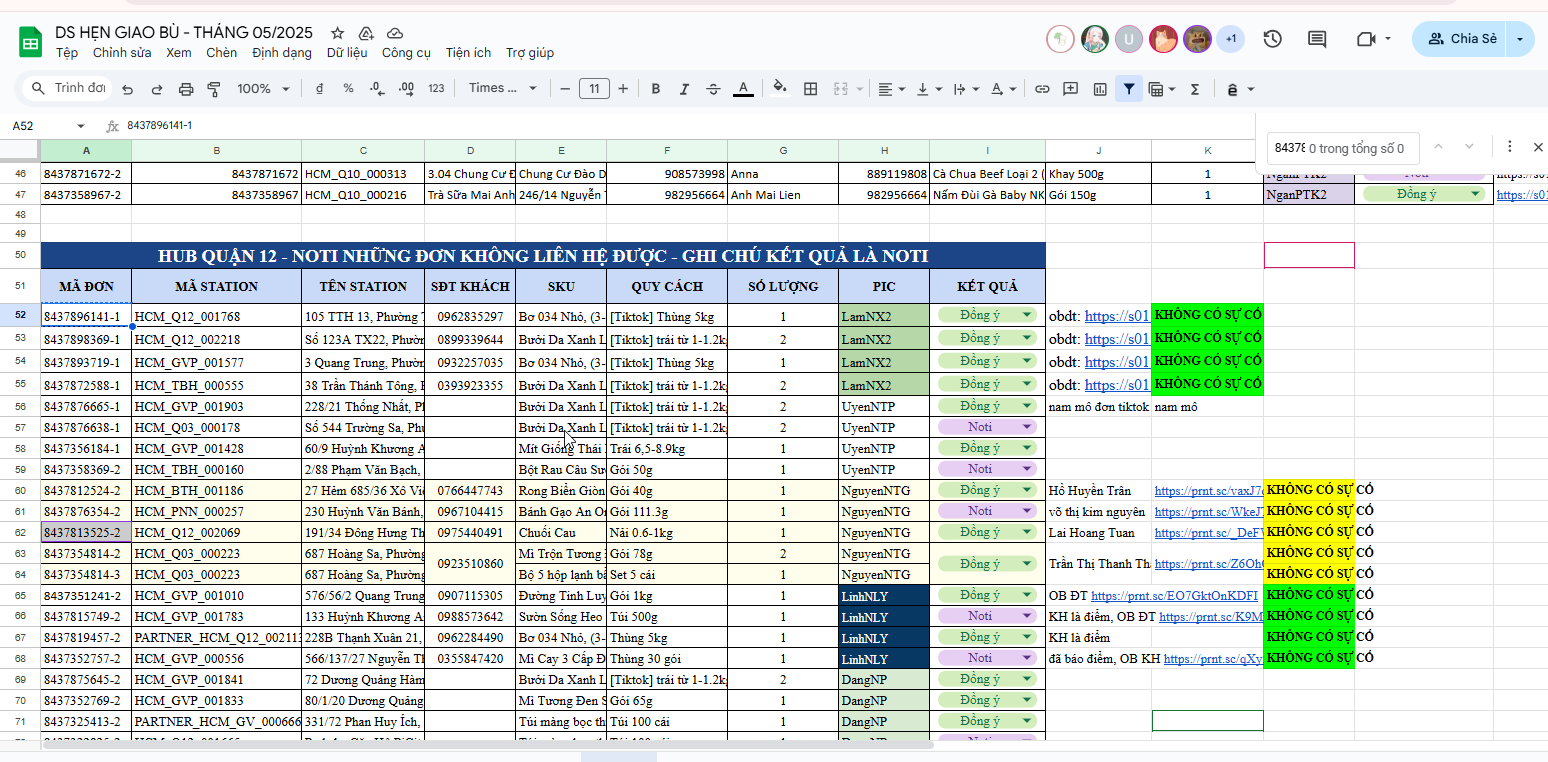The image size is (1548, 762).
Task: Open the Noti dropdown in row 57
Action: (987, 427)
